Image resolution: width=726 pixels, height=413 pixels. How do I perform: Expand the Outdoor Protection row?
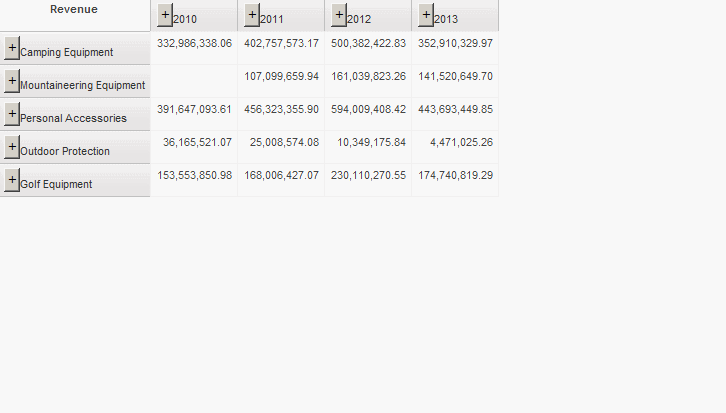(12, 147)
